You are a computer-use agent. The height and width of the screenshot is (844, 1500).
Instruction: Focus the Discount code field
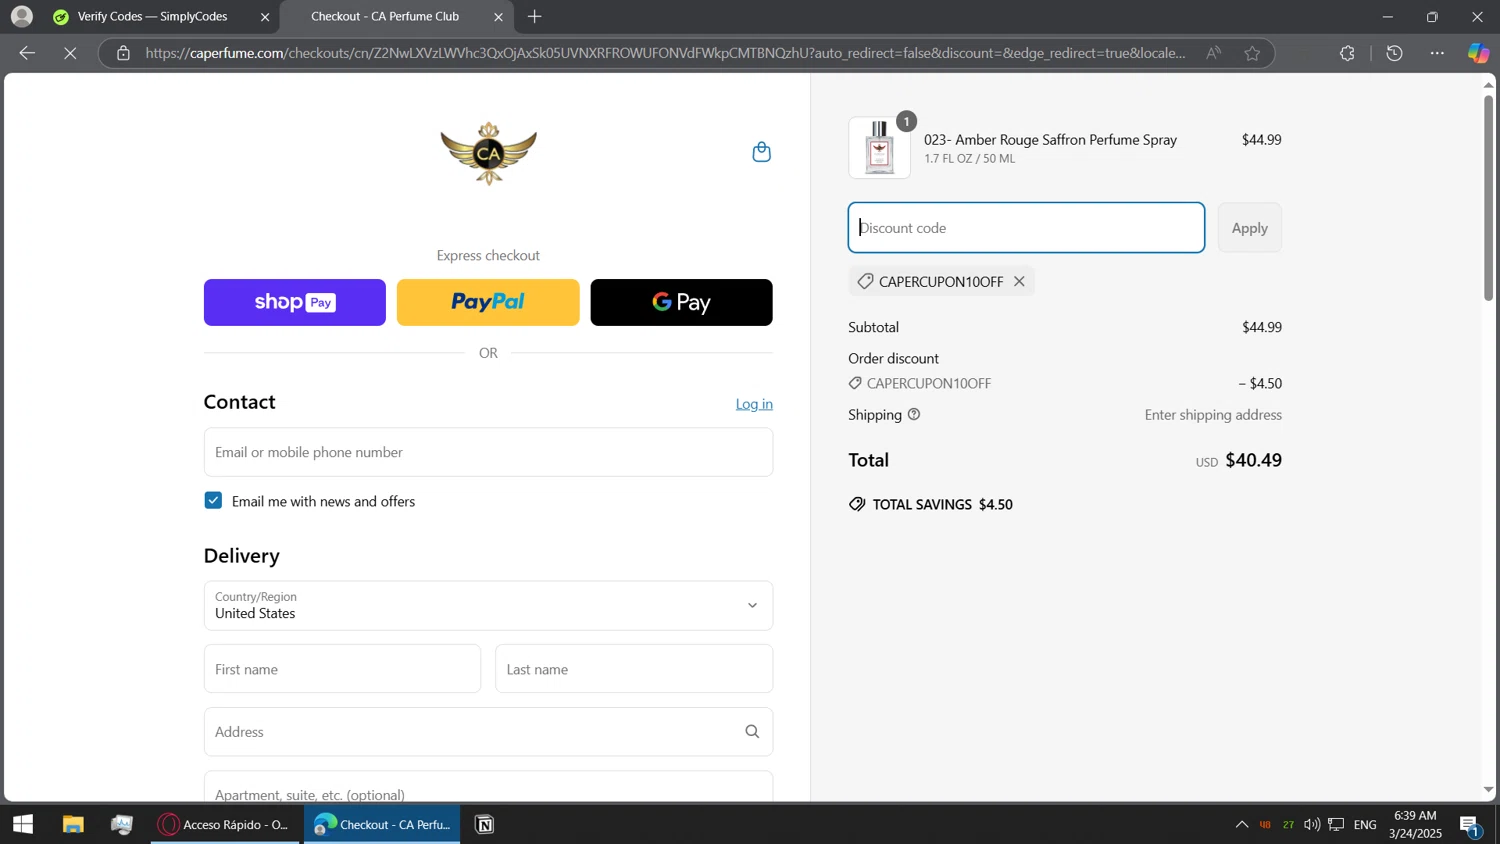[1026, 228]
